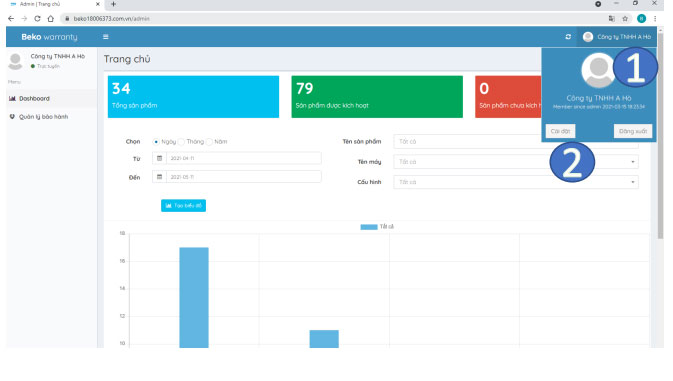Click the Cài đặt button in the profile panel

(561, 131)
